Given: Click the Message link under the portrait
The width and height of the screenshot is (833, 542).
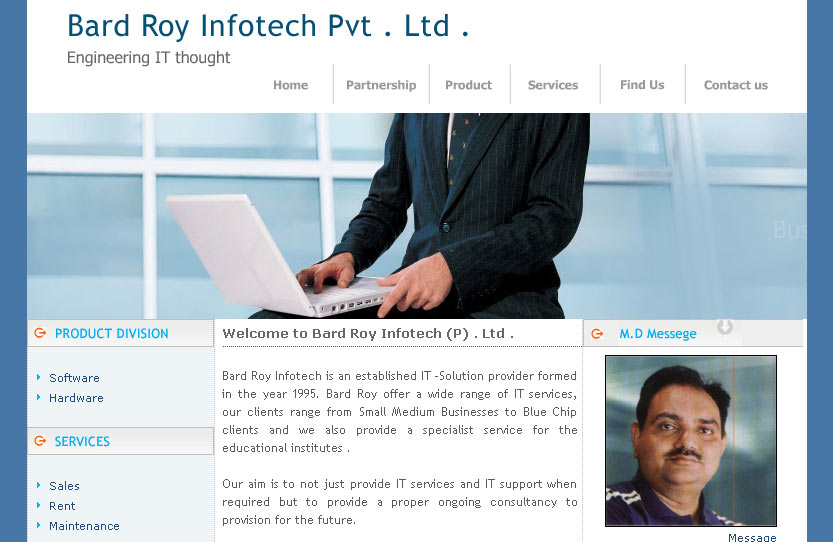Looking at the screenshot, I should [x=752, y=537].
